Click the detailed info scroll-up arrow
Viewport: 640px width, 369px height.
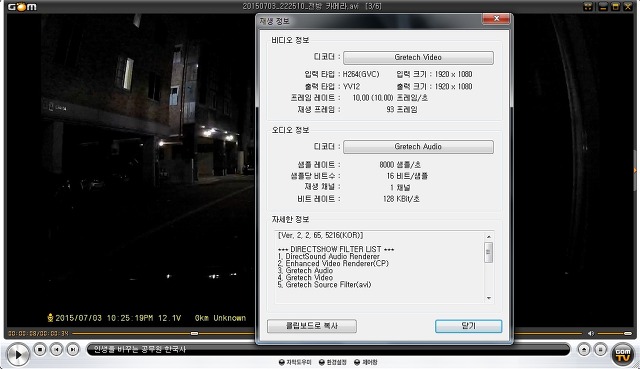coord(489,237)
